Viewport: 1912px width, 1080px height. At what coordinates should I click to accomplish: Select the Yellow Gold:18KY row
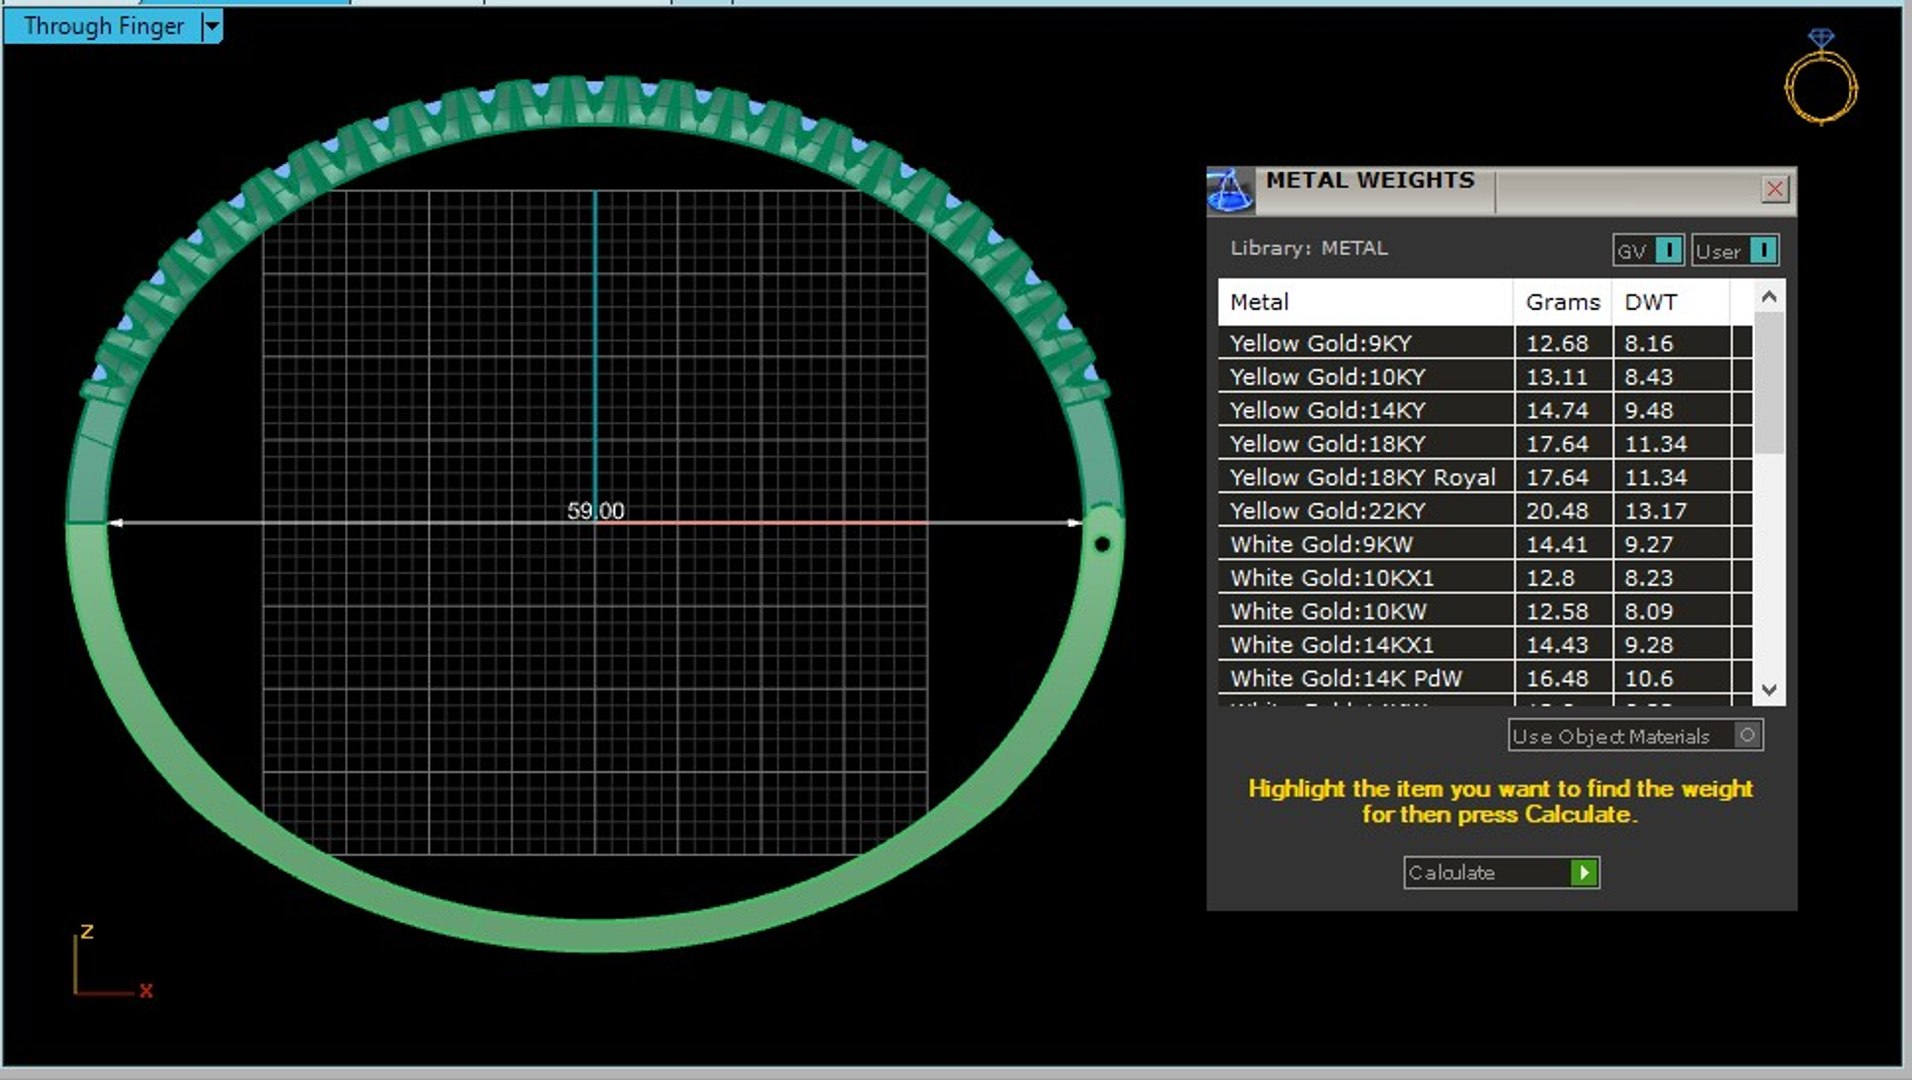(x=1484, y=444)
